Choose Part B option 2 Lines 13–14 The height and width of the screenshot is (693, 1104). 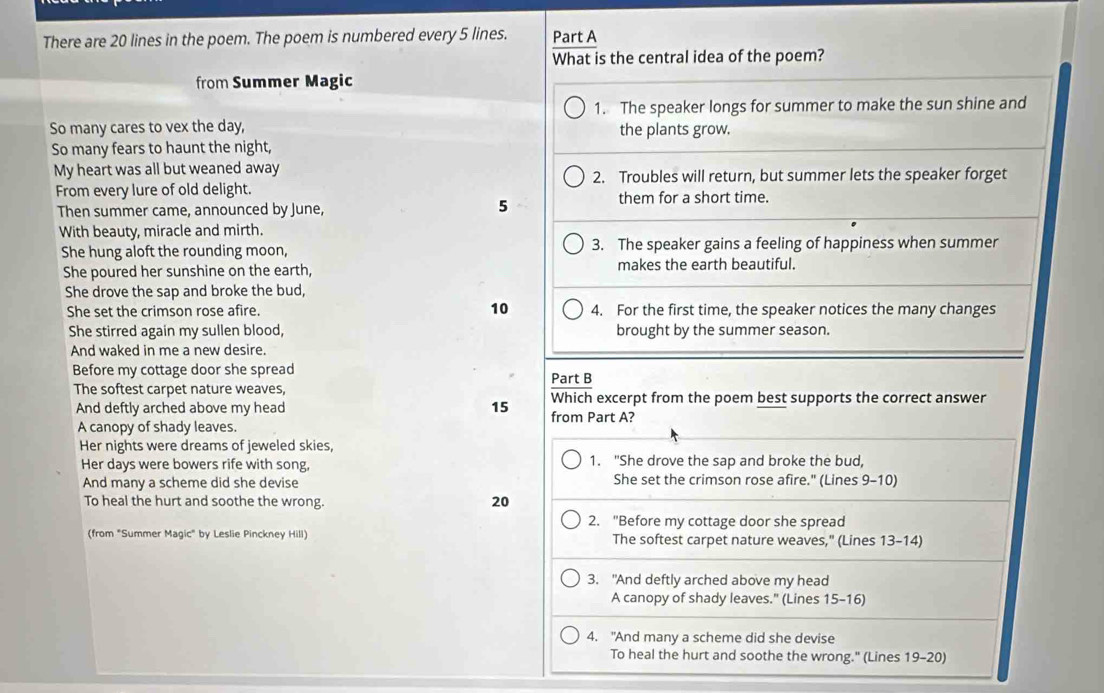[x=570, y=520]
